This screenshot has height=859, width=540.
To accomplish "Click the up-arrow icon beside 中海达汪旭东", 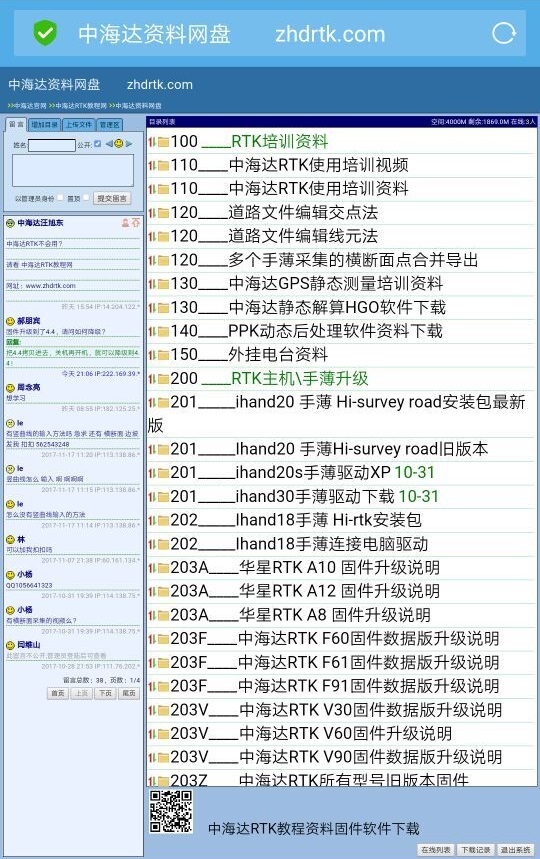I will click(x=135, y=223).
